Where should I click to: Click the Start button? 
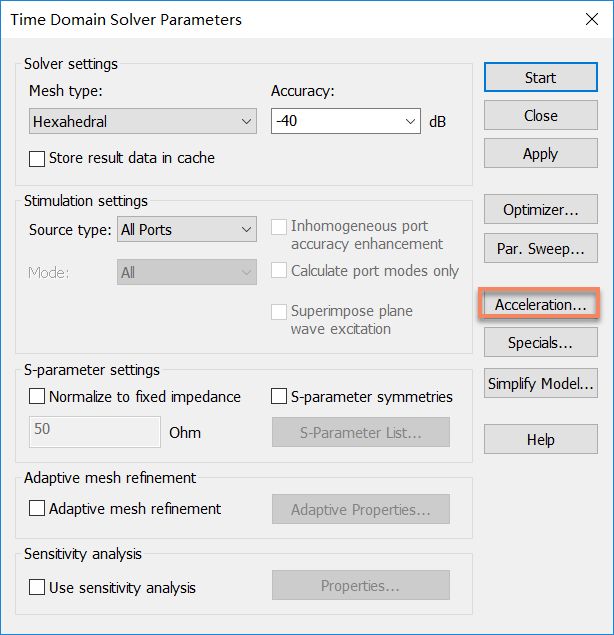point(540,77)
